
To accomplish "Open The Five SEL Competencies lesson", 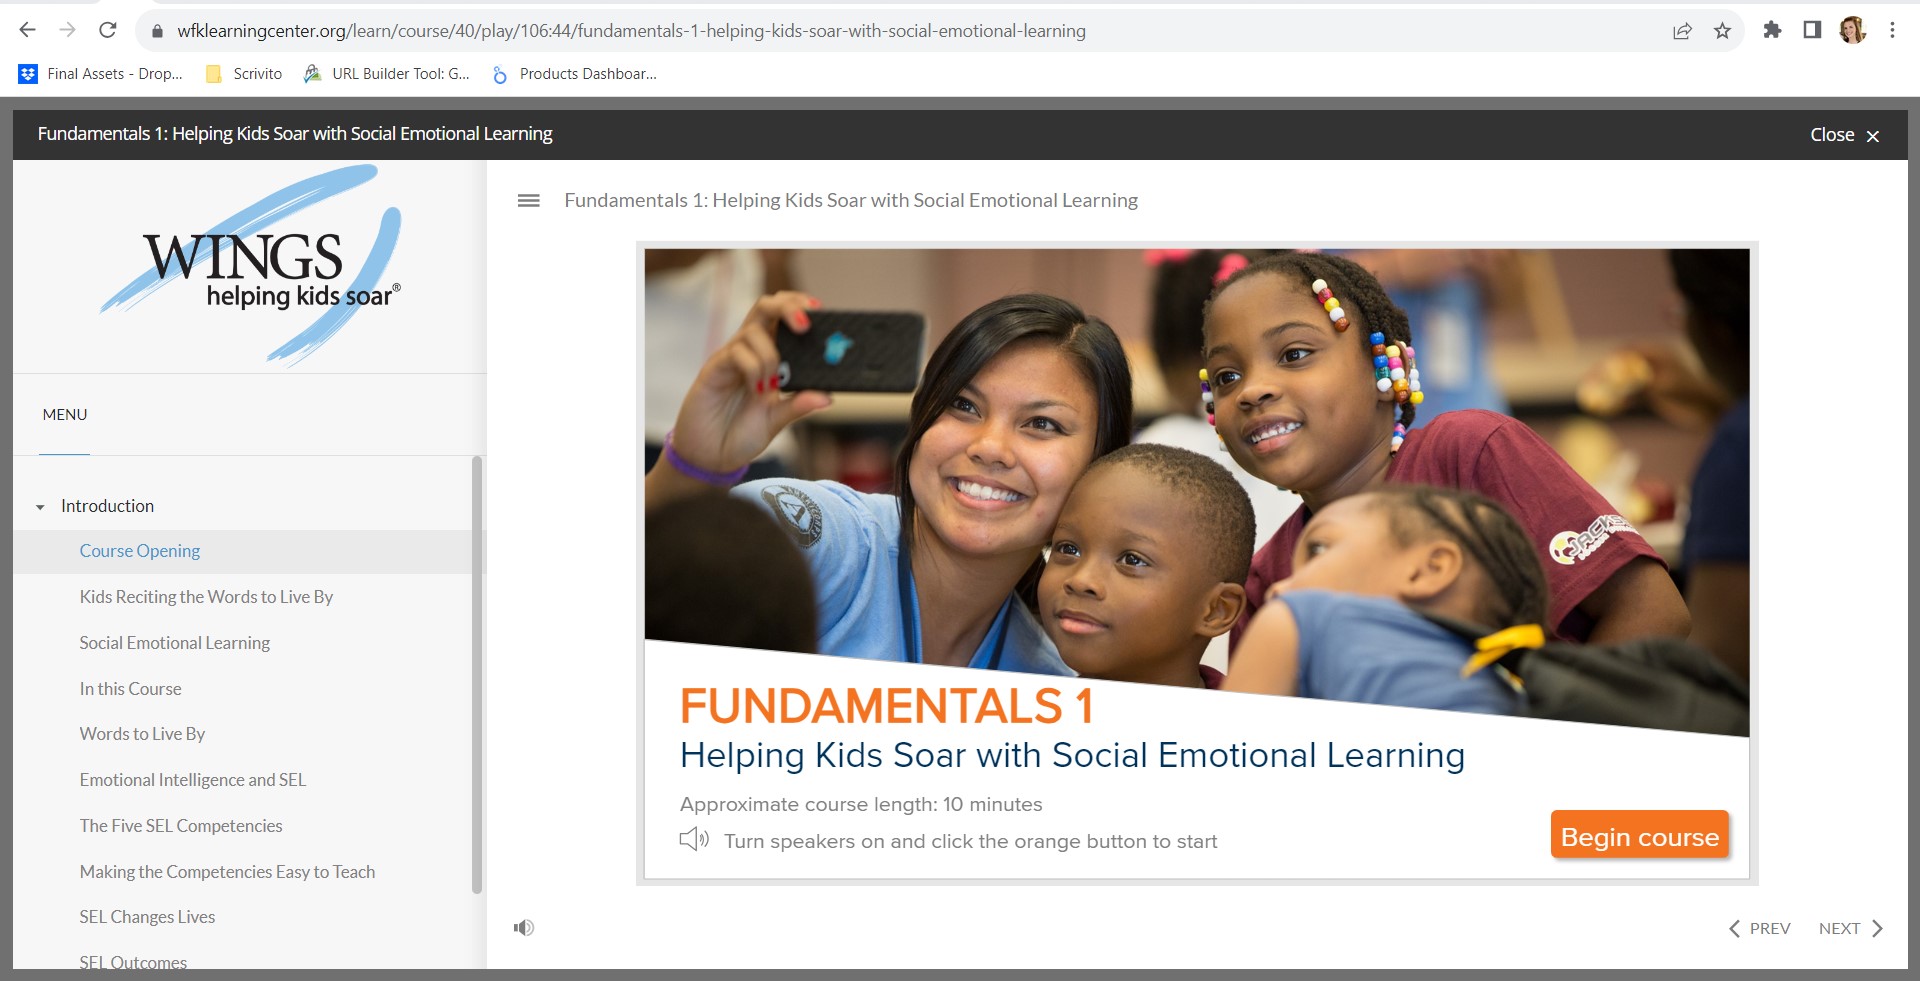I will tap(181, 825).
